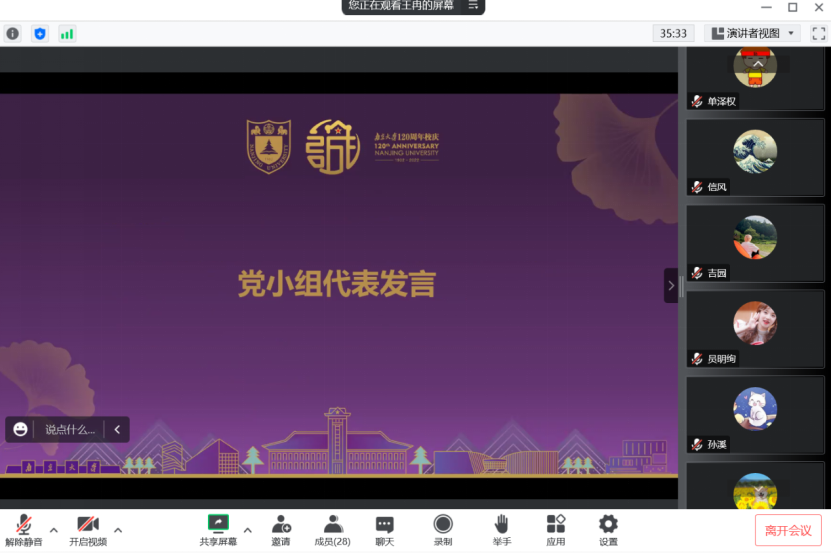Unmute microphone with 解除静音 button
The width and height of the screenshot is (831, 553).
23,529
